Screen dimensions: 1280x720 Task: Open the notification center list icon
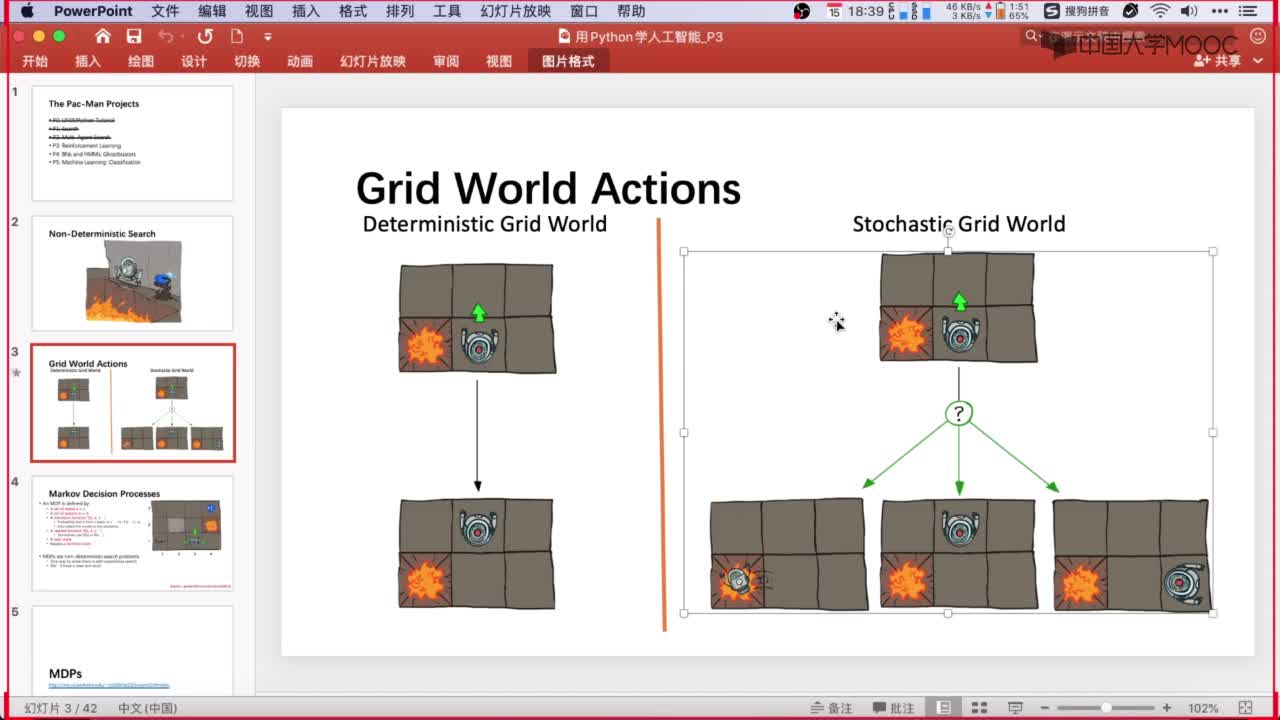(1250, 11)
